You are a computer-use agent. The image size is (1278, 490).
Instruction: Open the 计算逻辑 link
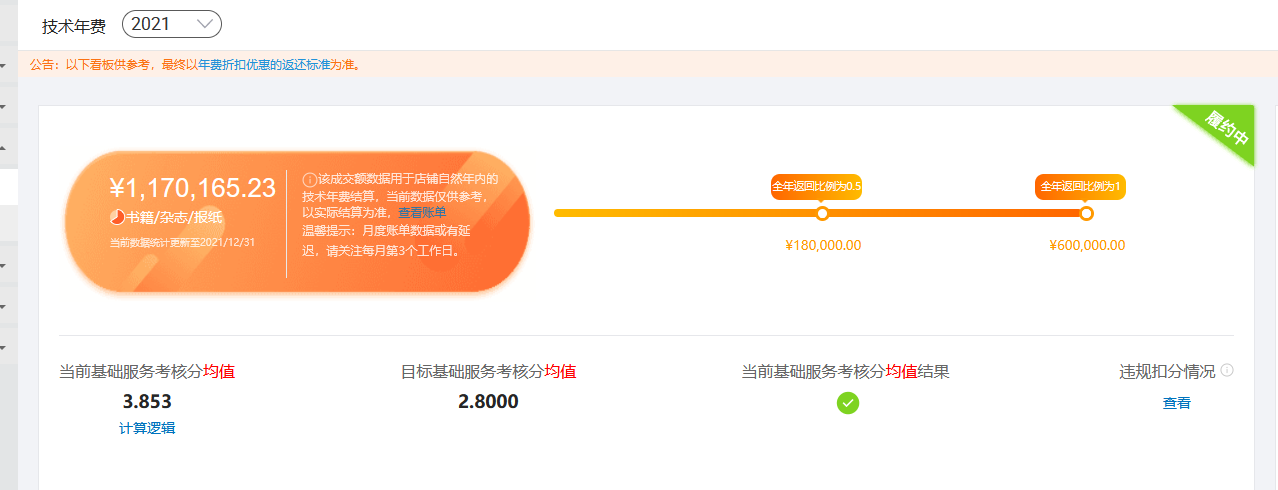pyautogui.click(x=147, y=428)
